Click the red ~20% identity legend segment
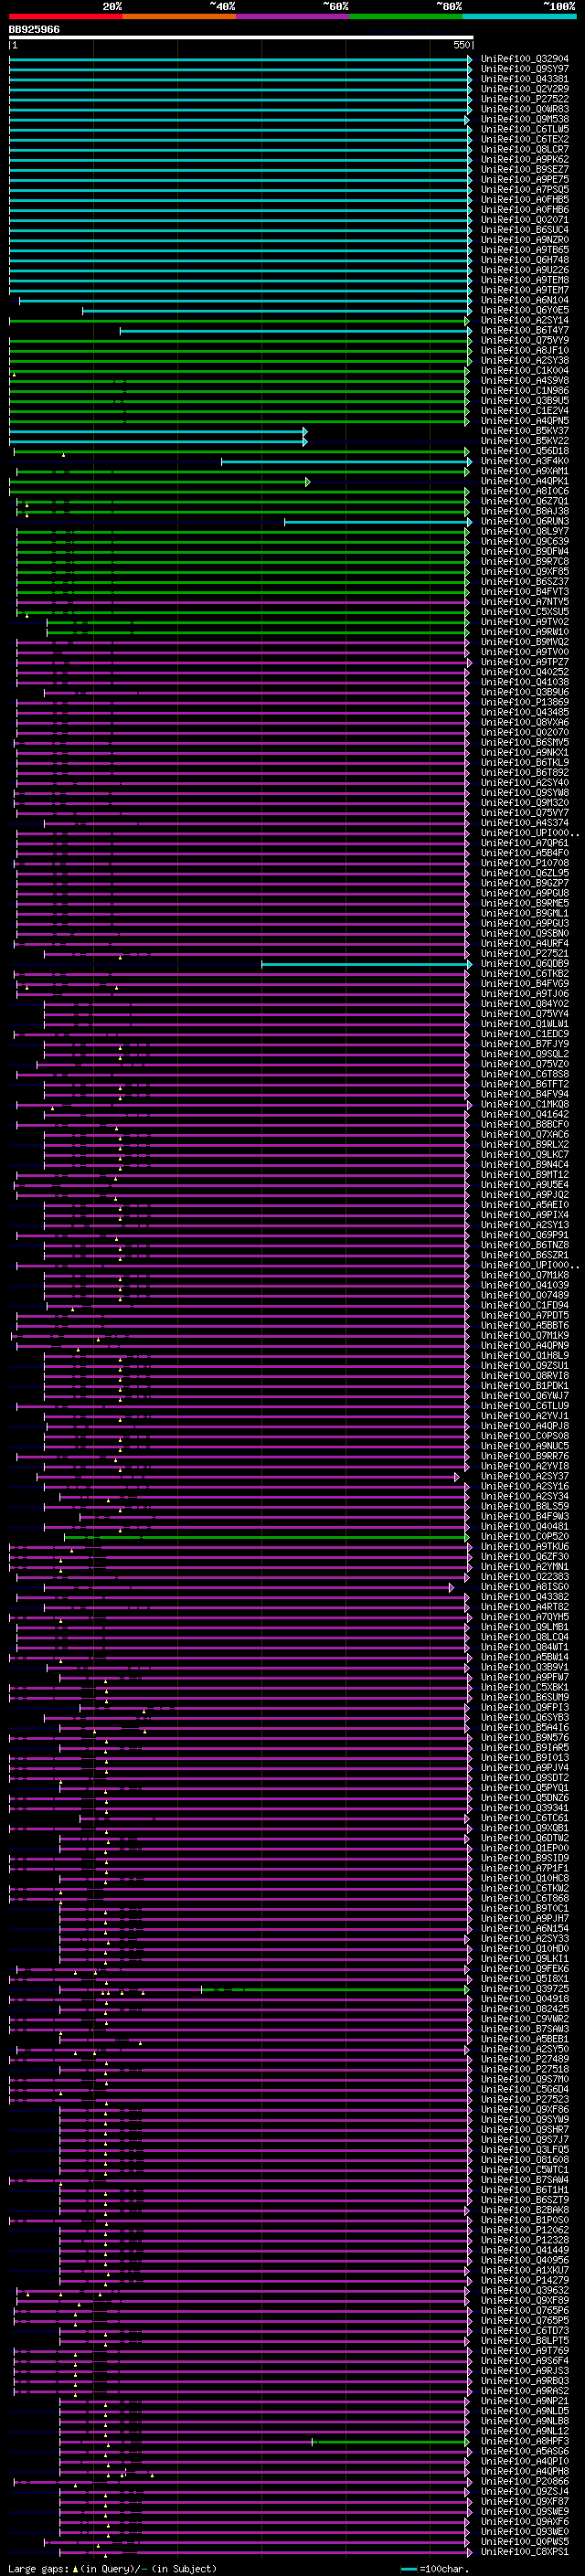This screenshot has width=585, height=2576. 66,16
